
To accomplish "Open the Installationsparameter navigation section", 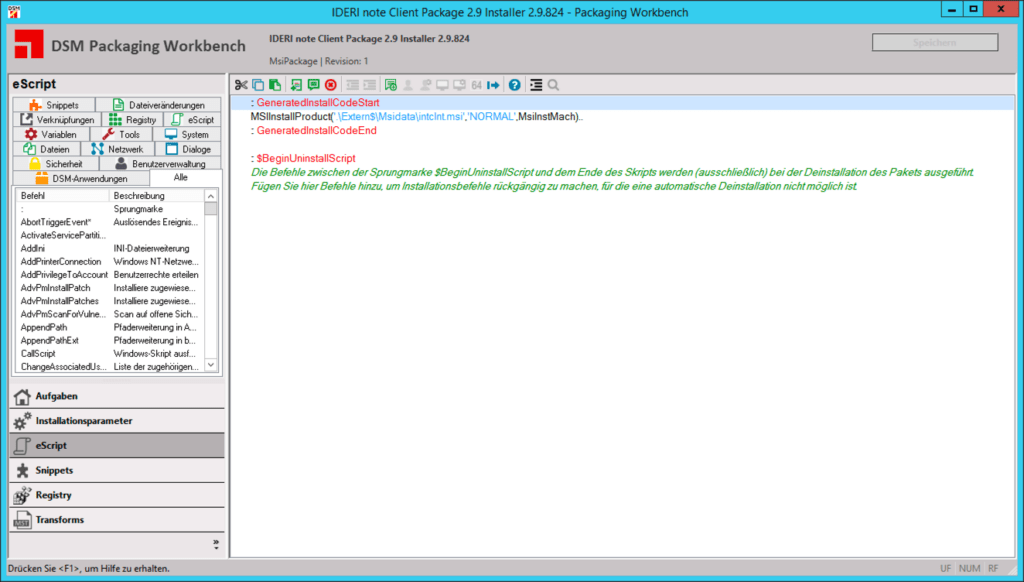I will click(x=117, y=421).
